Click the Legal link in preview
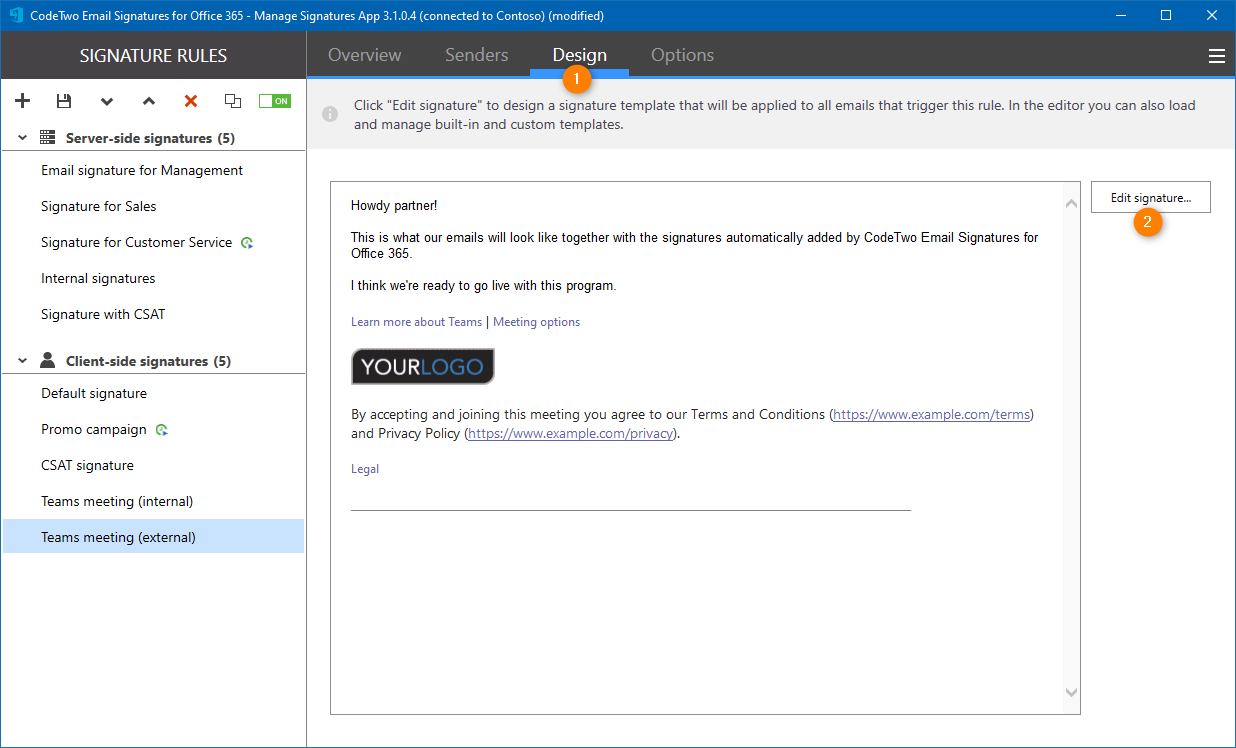 pyautogui.click(x=365, y=469)
